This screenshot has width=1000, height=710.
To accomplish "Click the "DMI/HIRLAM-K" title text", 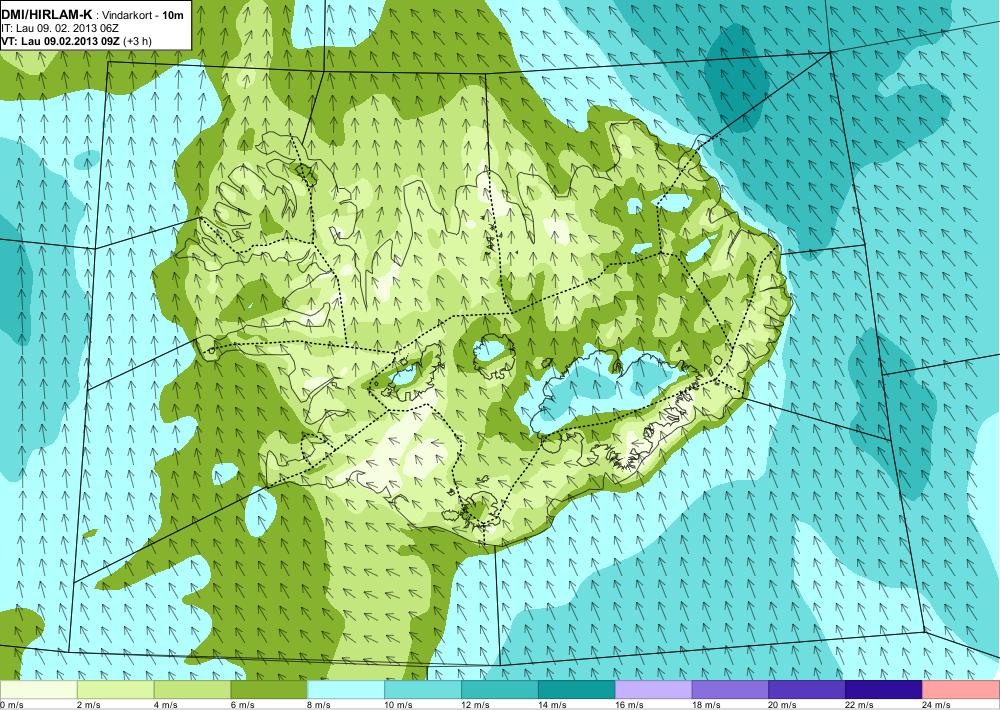I will (x=47, y=13).
